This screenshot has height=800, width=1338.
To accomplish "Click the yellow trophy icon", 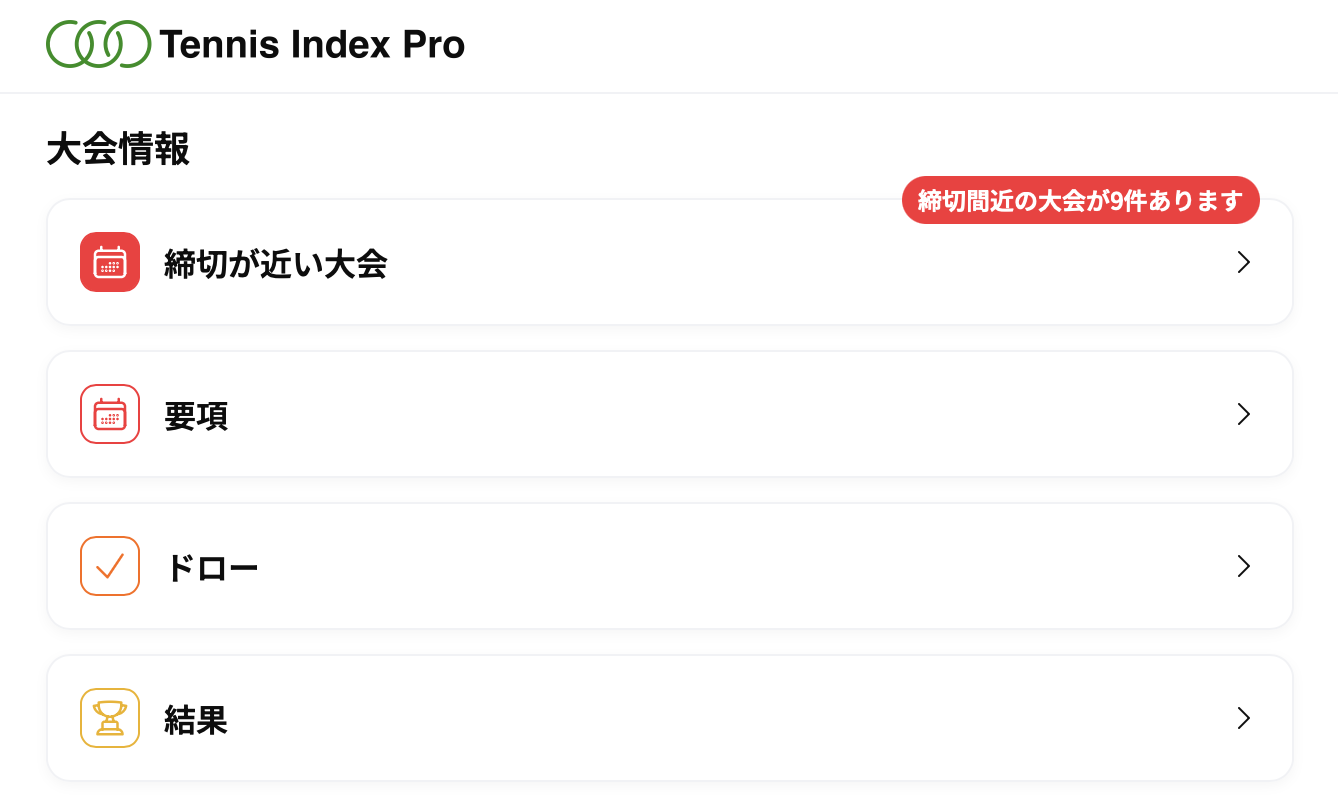I will click(x=110, y=718).
